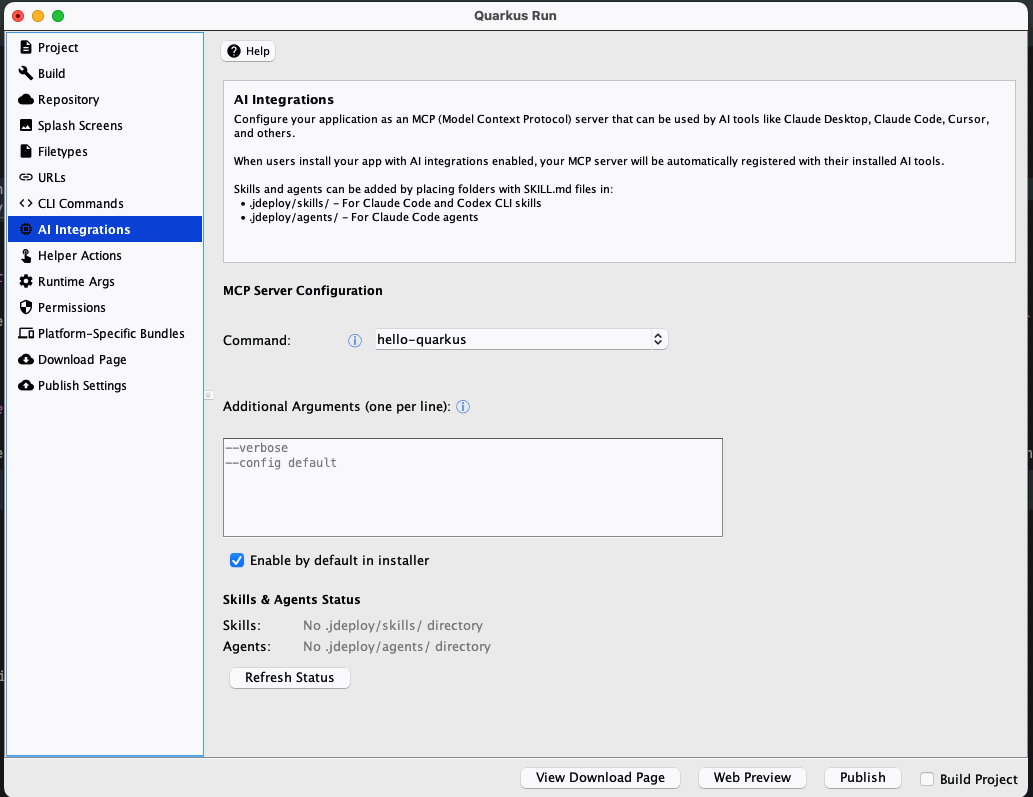
Task: Click the Publish button
Action: click(x=862, y=778)
